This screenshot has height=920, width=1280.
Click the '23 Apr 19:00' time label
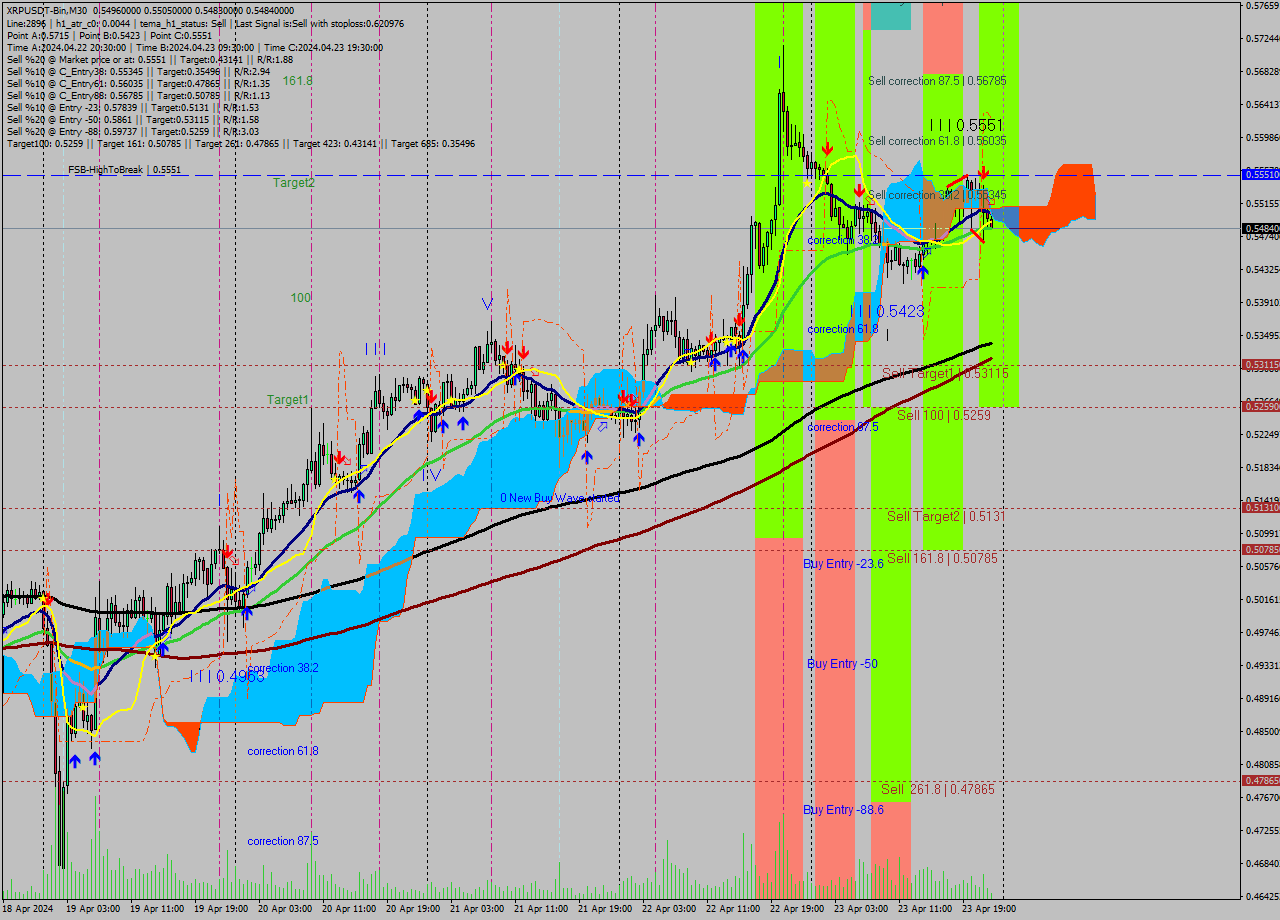(x=988, y=910)
